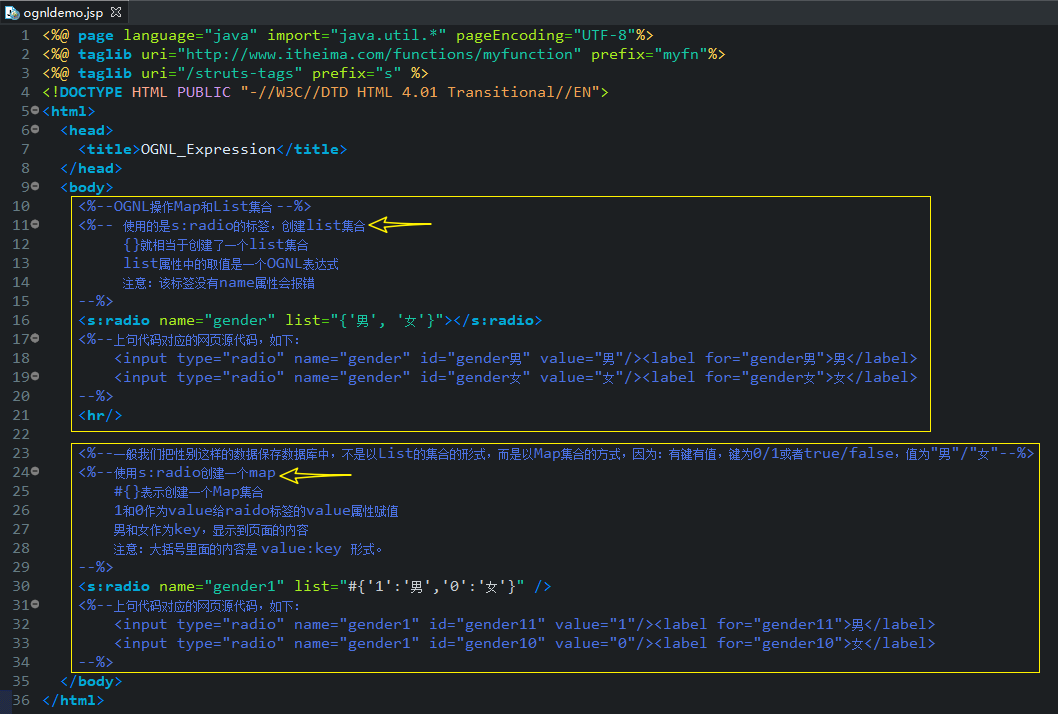The height and width of the screenshot is (714, 1058).
Task: Click the itheima.com functions taglib URI
Action: (379, 54)
